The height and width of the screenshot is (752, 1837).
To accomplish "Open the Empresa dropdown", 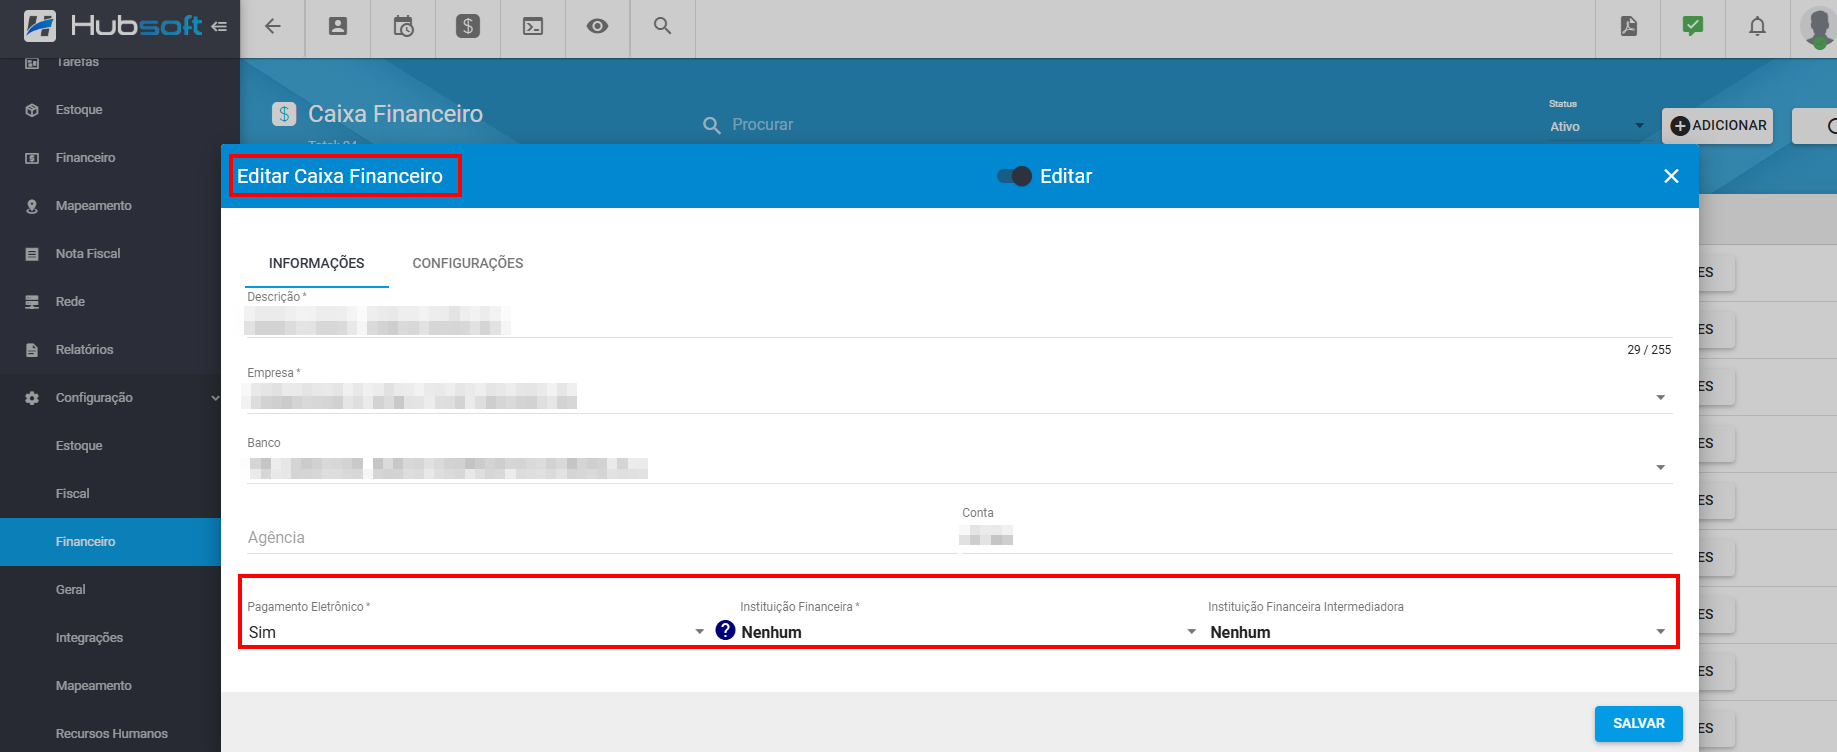I will click(959, 397).
